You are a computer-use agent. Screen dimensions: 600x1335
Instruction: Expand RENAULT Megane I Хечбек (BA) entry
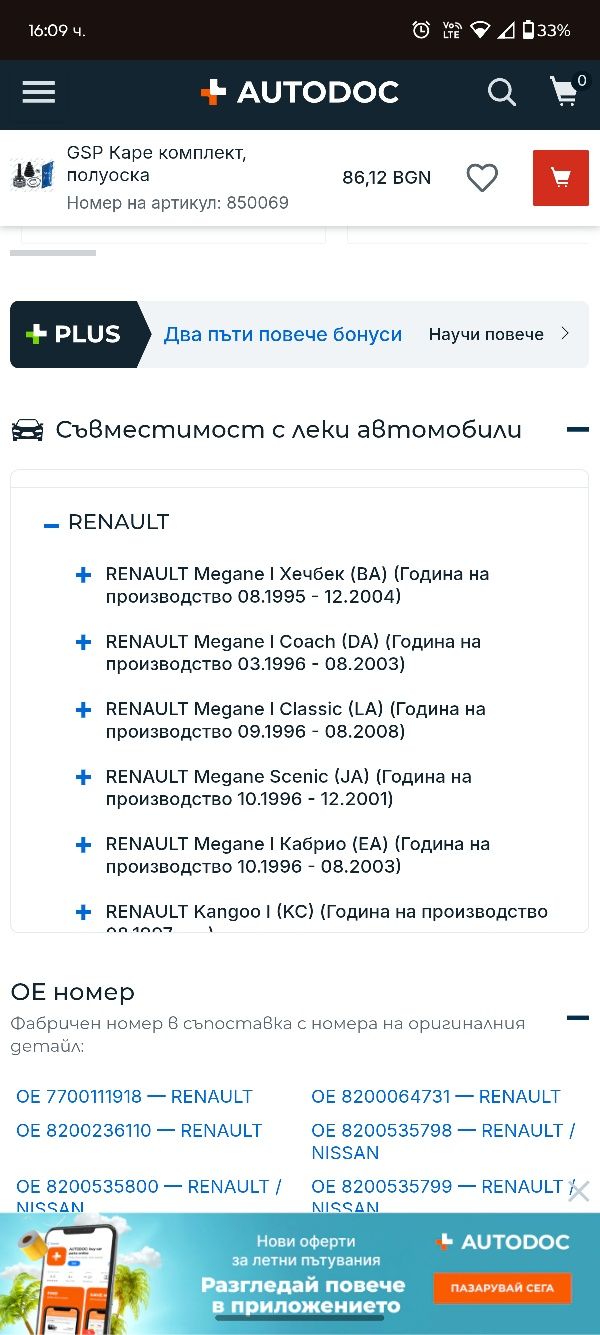pos(84,575)
